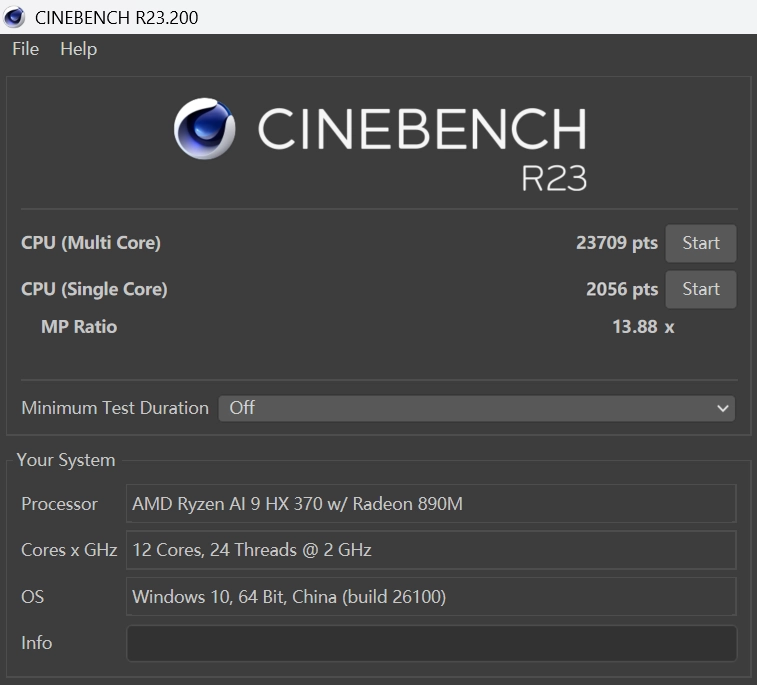
Task: Click the MP Ratio value 13.88 x
Action: click(x=642, y=326)
